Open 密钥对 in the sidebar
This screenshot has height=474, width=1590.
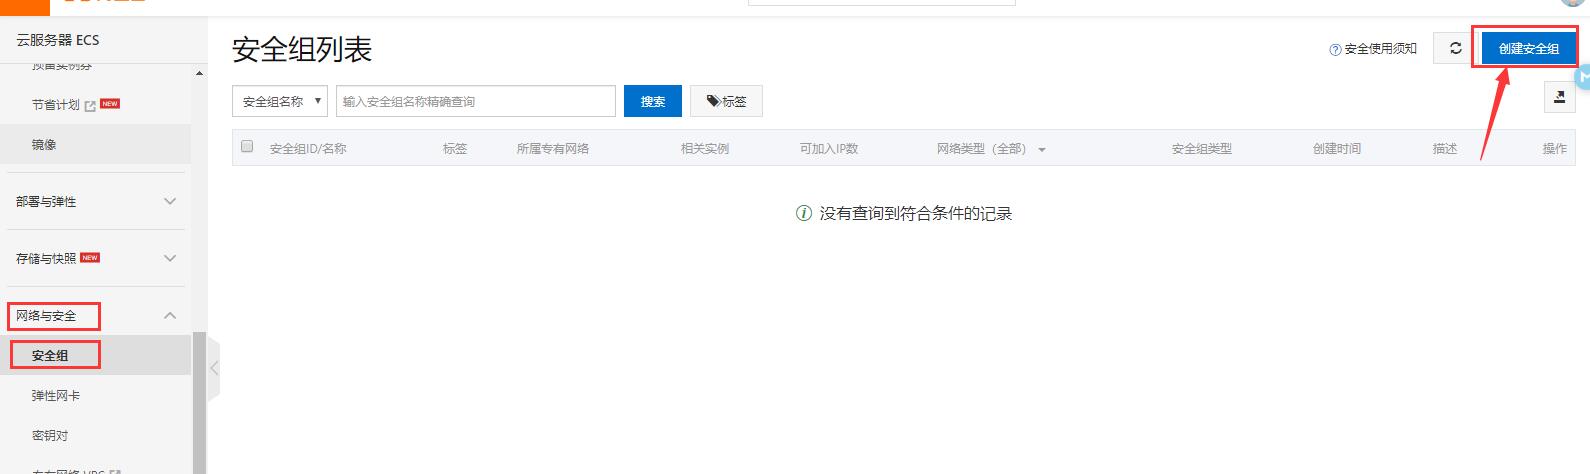[50, 436]
